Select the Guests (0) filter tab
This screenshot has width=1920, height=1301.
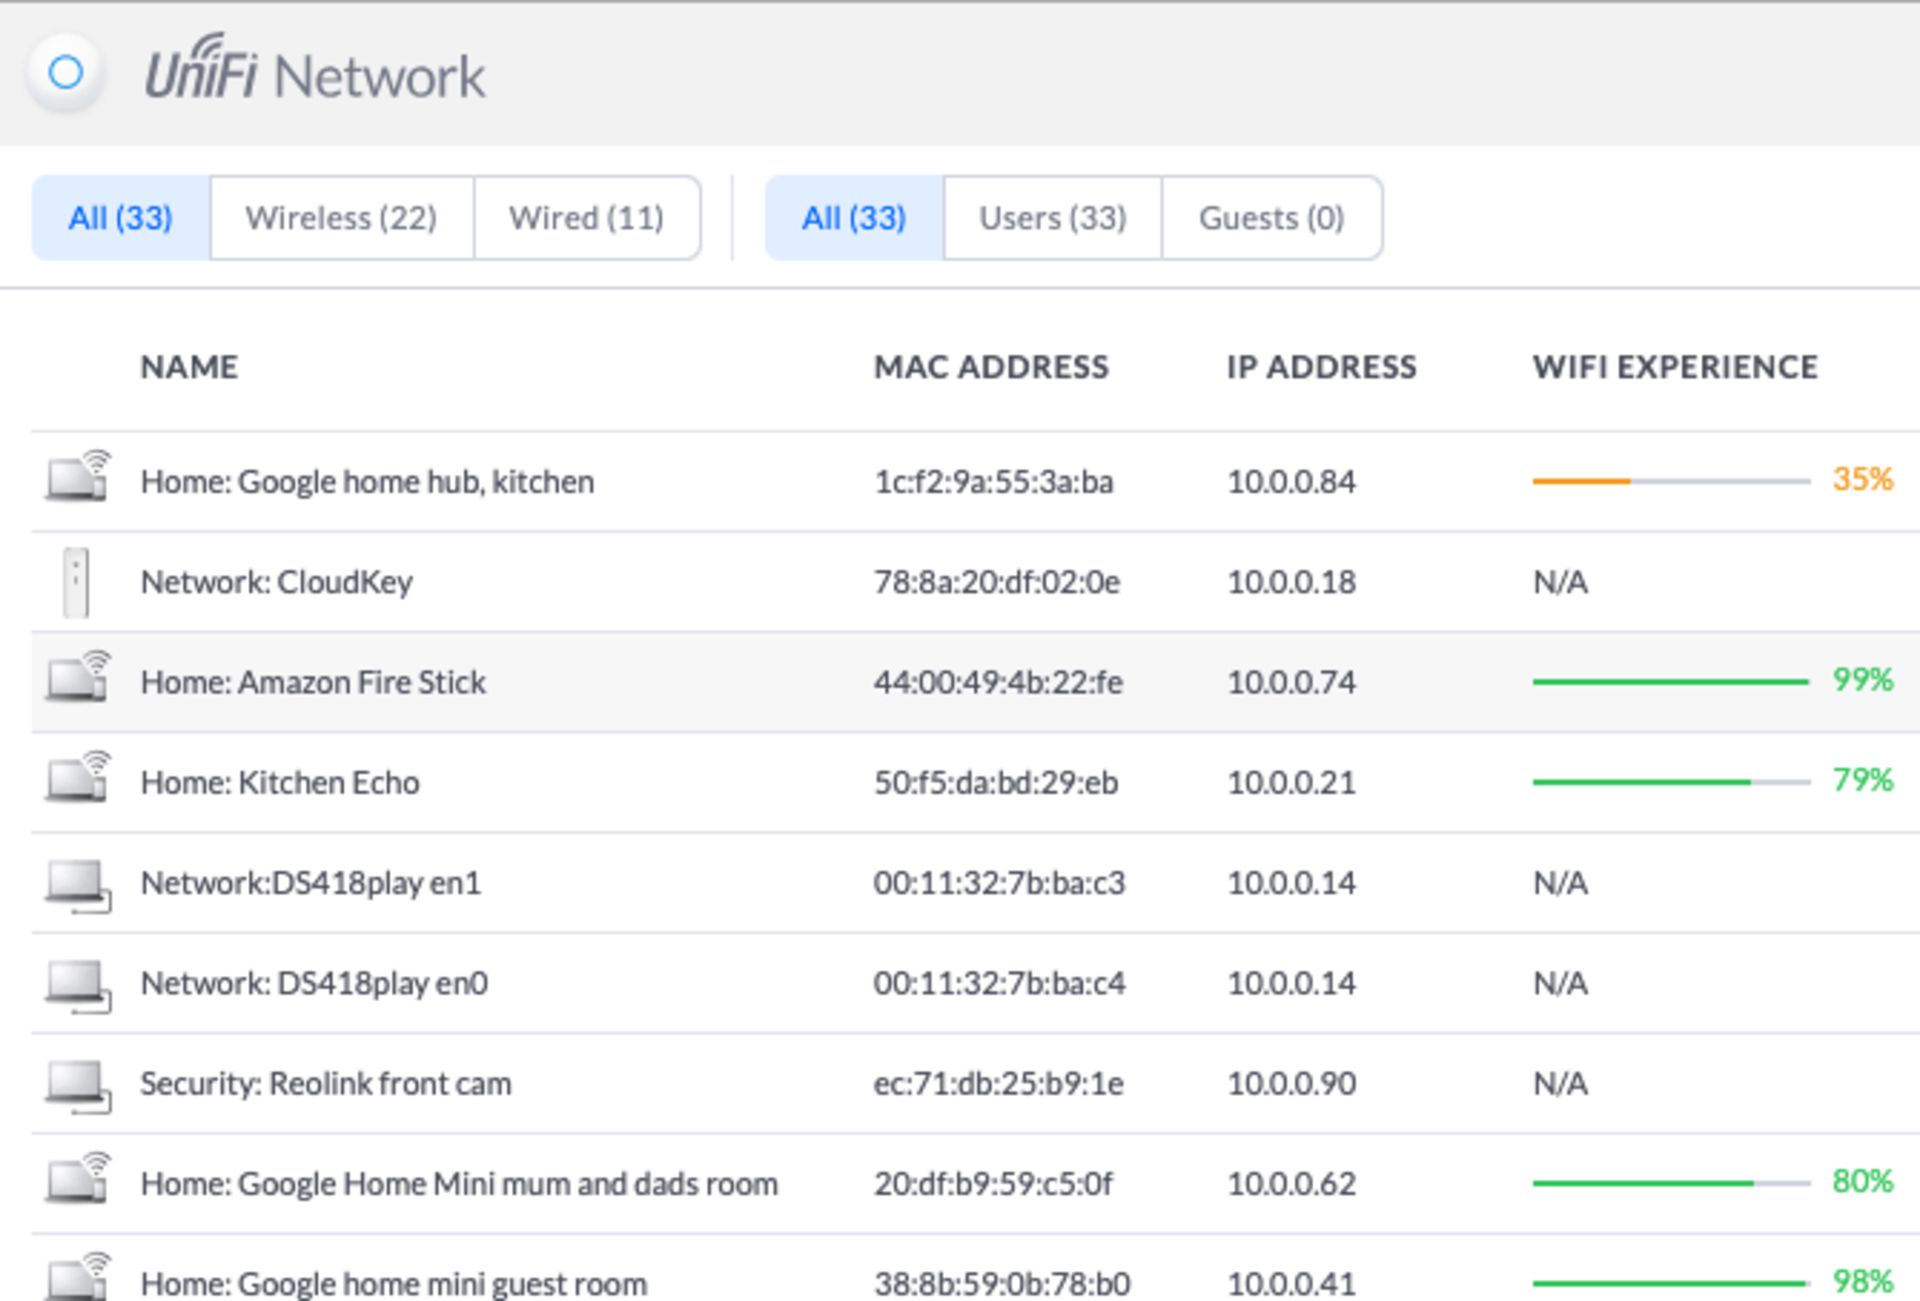(x=1271, y=218)
